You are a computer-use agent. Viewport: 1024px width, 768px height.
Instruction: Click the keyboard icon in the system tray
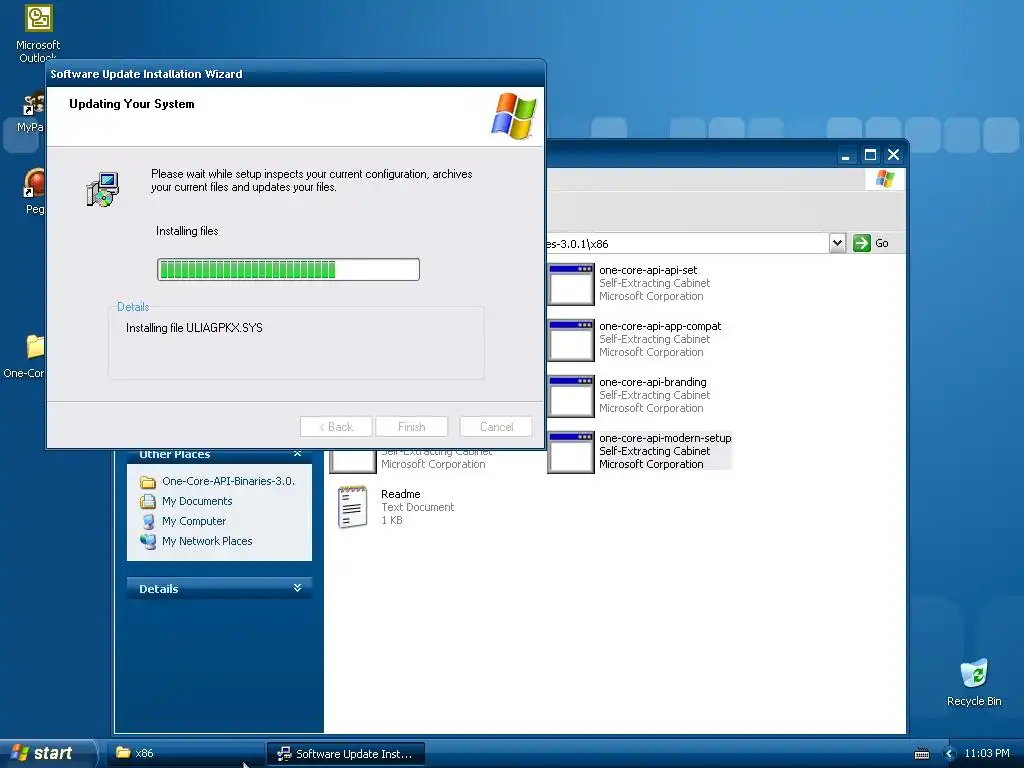coord(921,754)
